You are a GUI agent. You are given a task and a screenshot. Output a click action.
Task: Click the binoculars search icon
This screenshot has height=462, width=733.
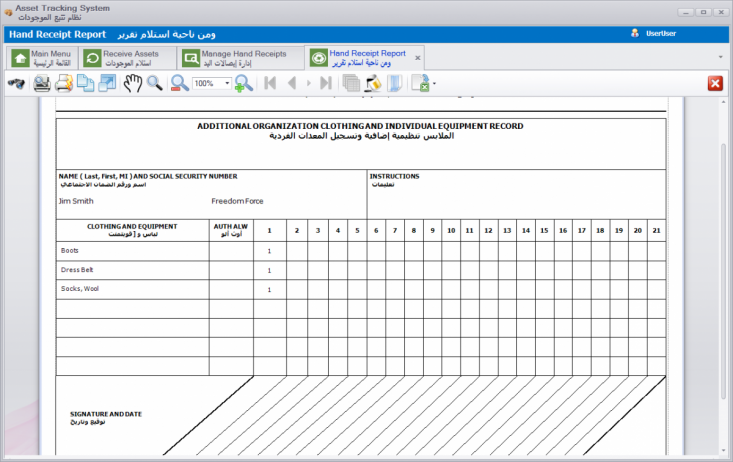coord(16,83)
